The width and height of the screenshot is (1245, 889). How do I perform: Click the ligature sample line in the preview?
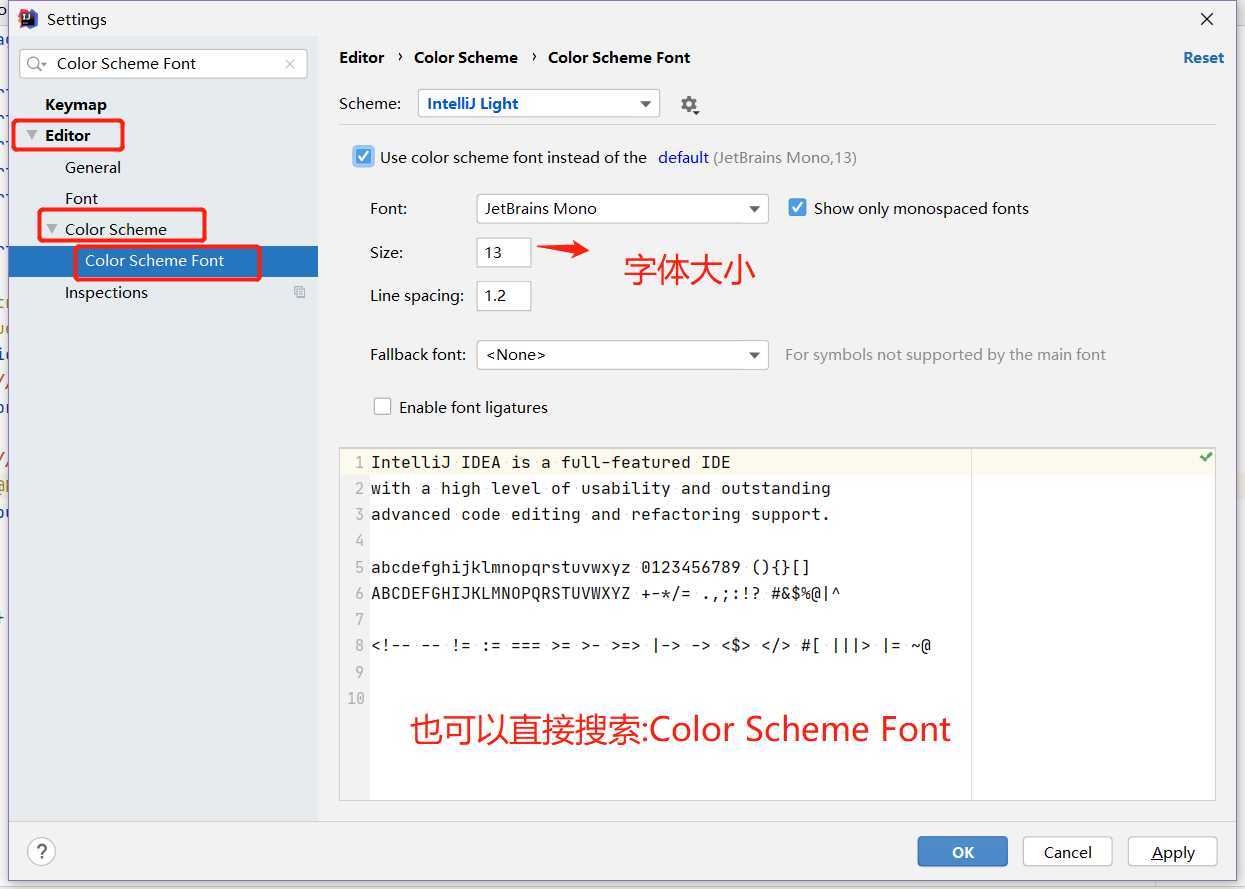click(x=651, y=645)
